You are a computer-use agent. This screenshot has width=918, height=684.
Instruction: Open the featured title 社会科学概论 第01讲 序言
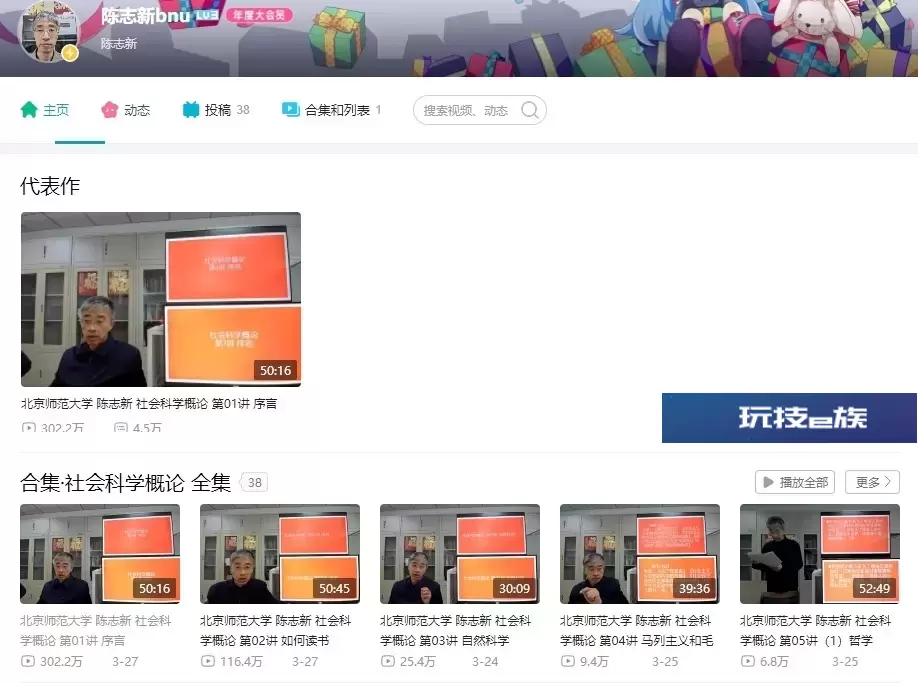coord(149,403)
